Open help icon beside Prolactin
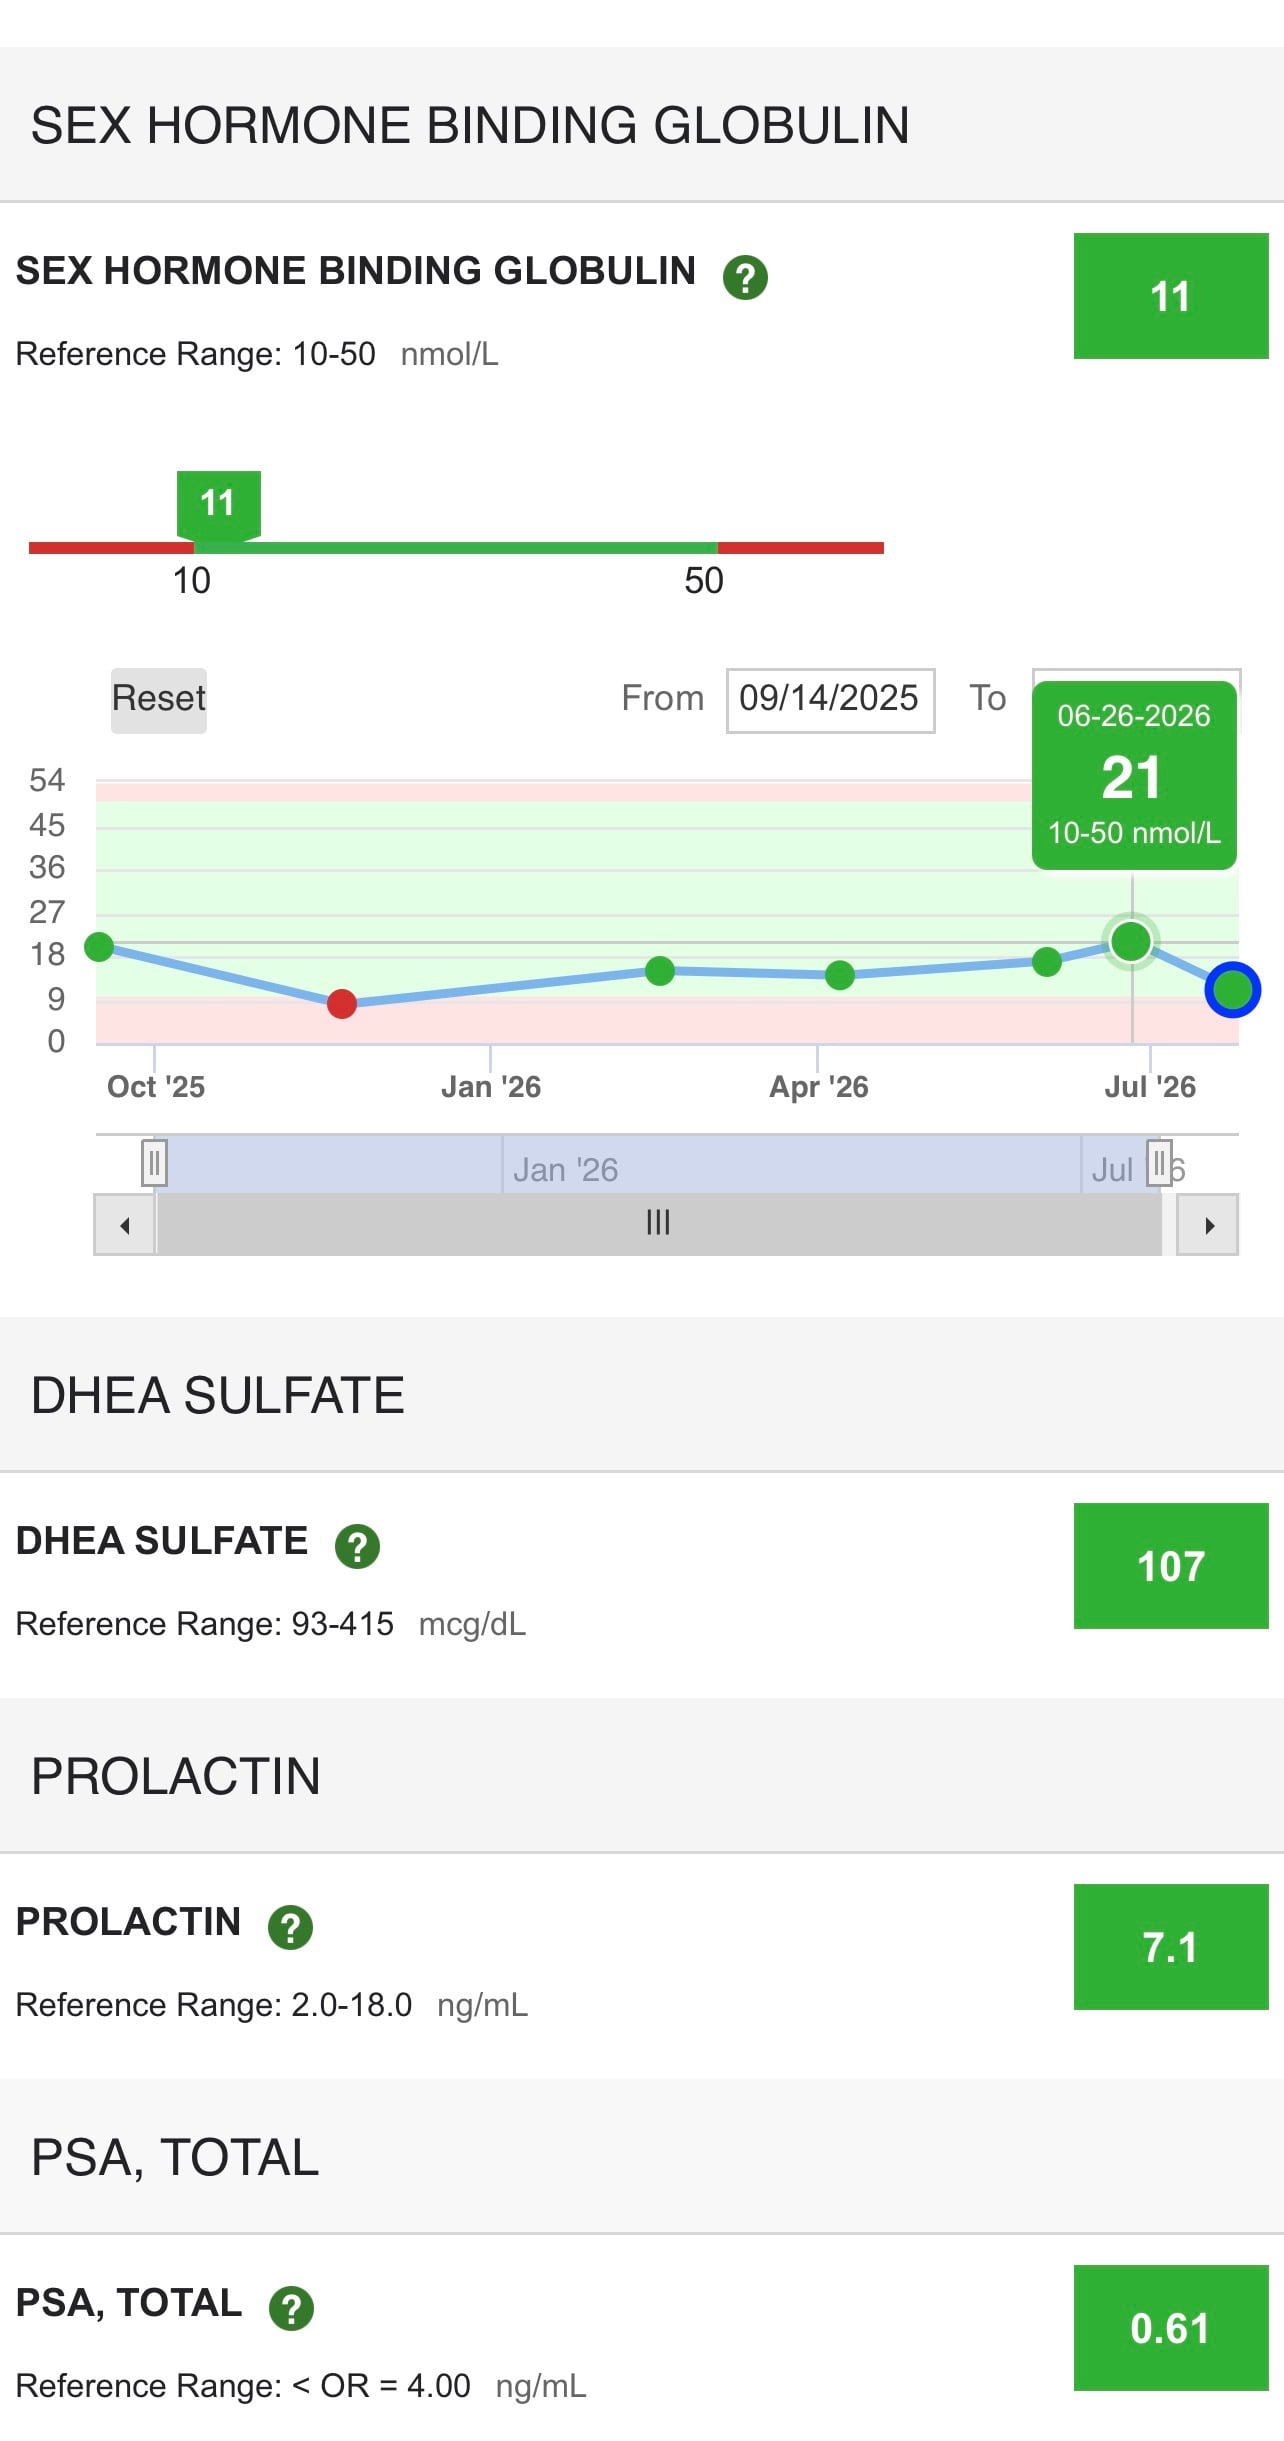 [290, 1927]
